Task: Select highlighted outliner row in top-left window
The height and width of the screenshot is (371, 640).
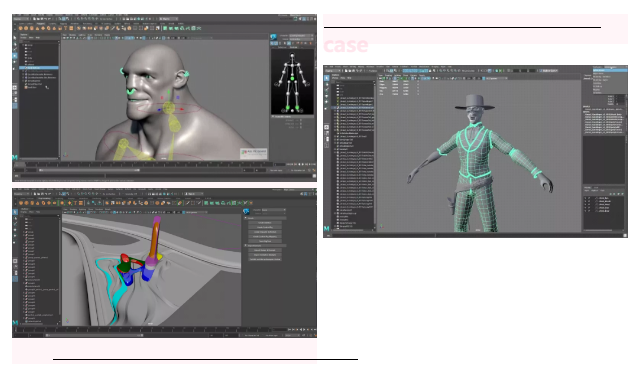Action: coord(39,68)
